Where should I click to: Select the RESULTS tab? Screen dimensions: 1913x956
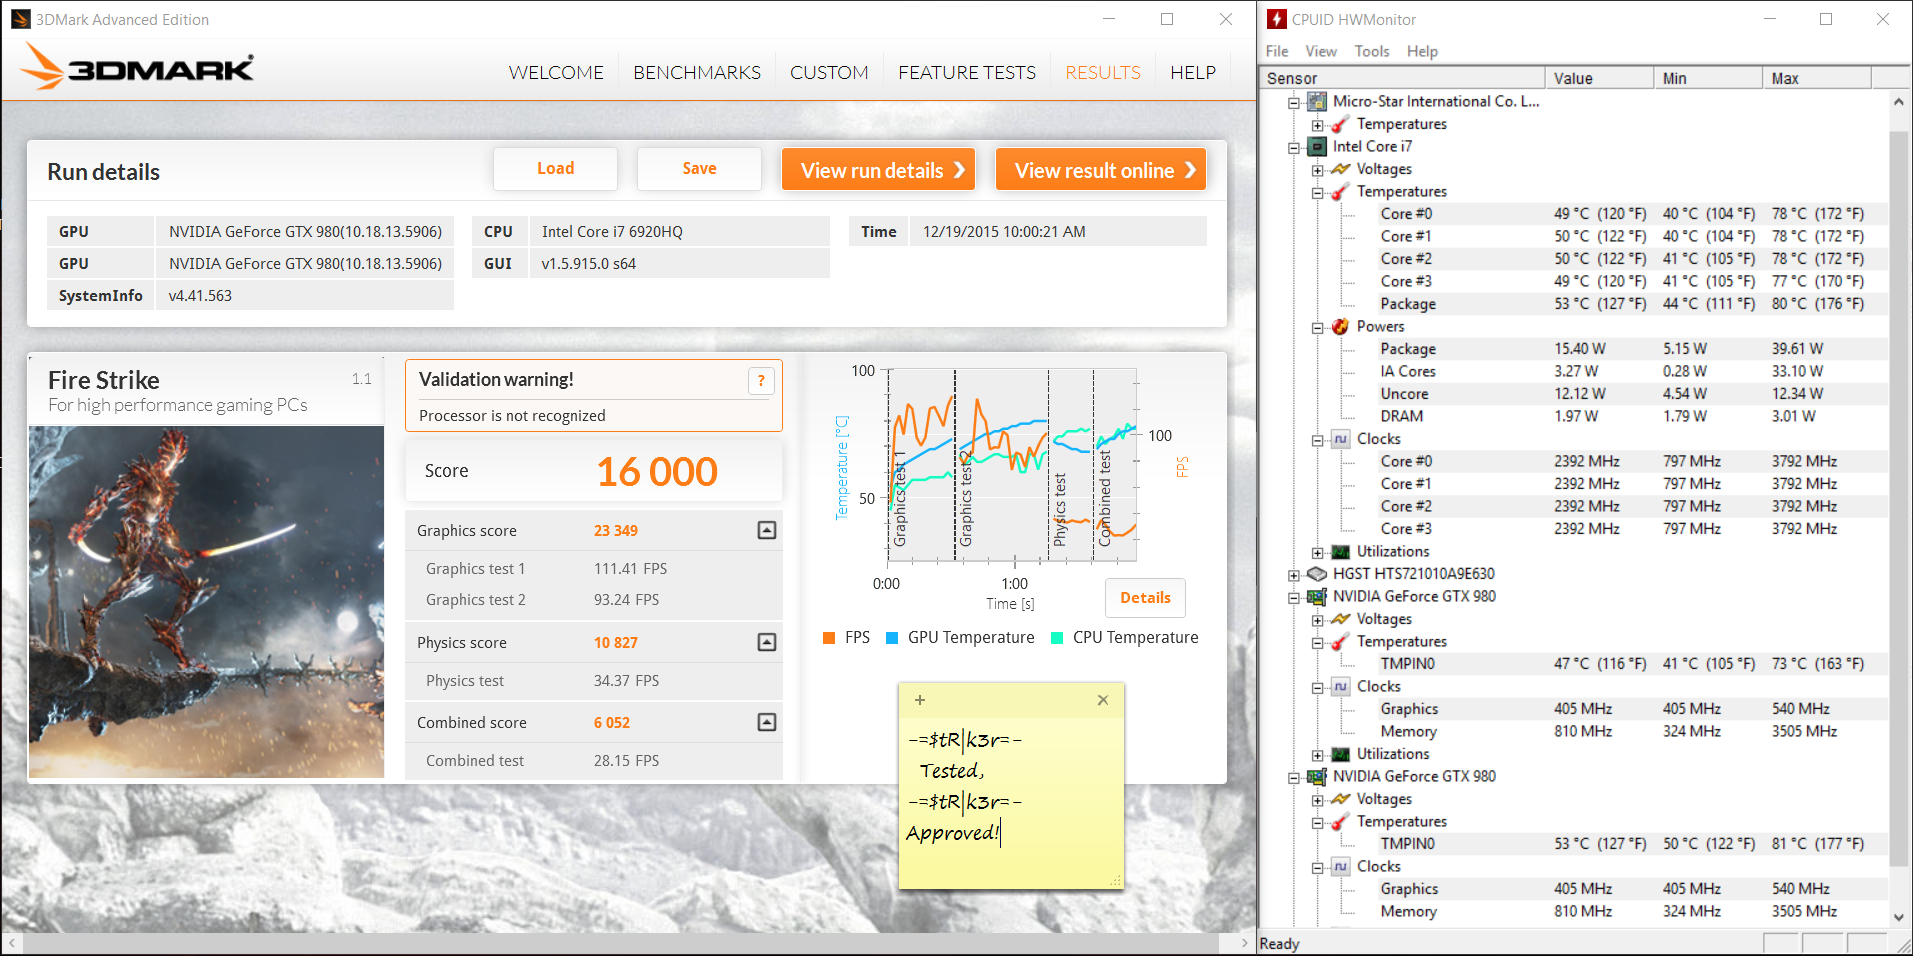pyautogui.click(x=1103, y=73)
